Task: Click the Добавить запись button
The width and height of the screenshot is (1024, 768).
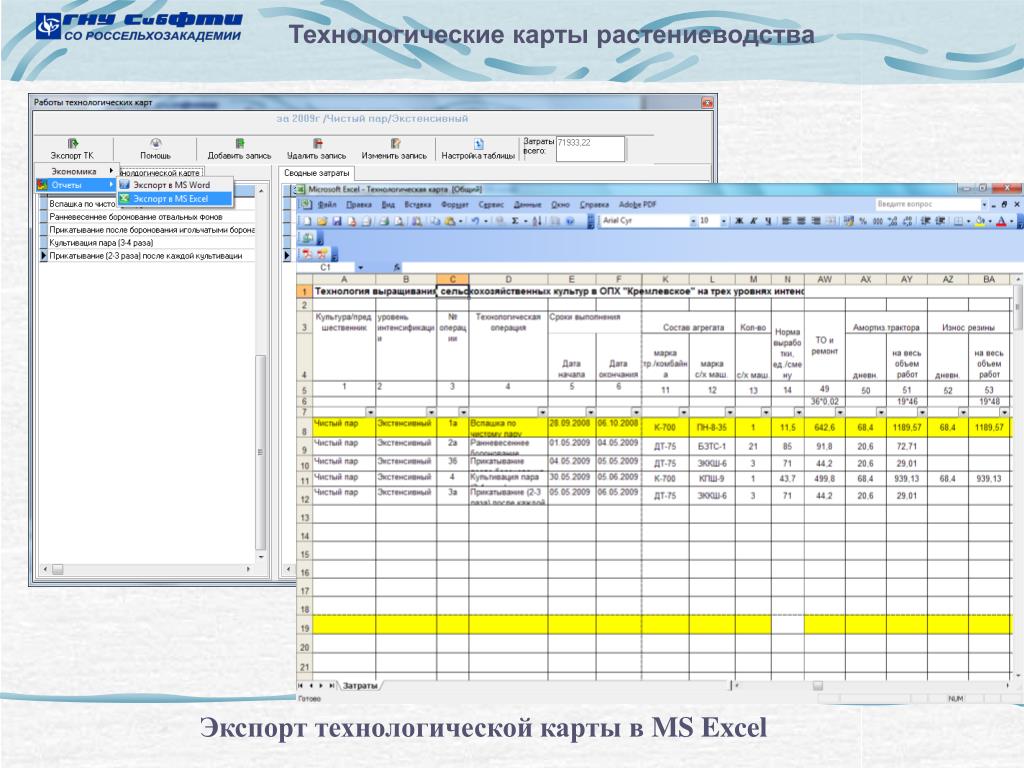Action: coord(239,149)
